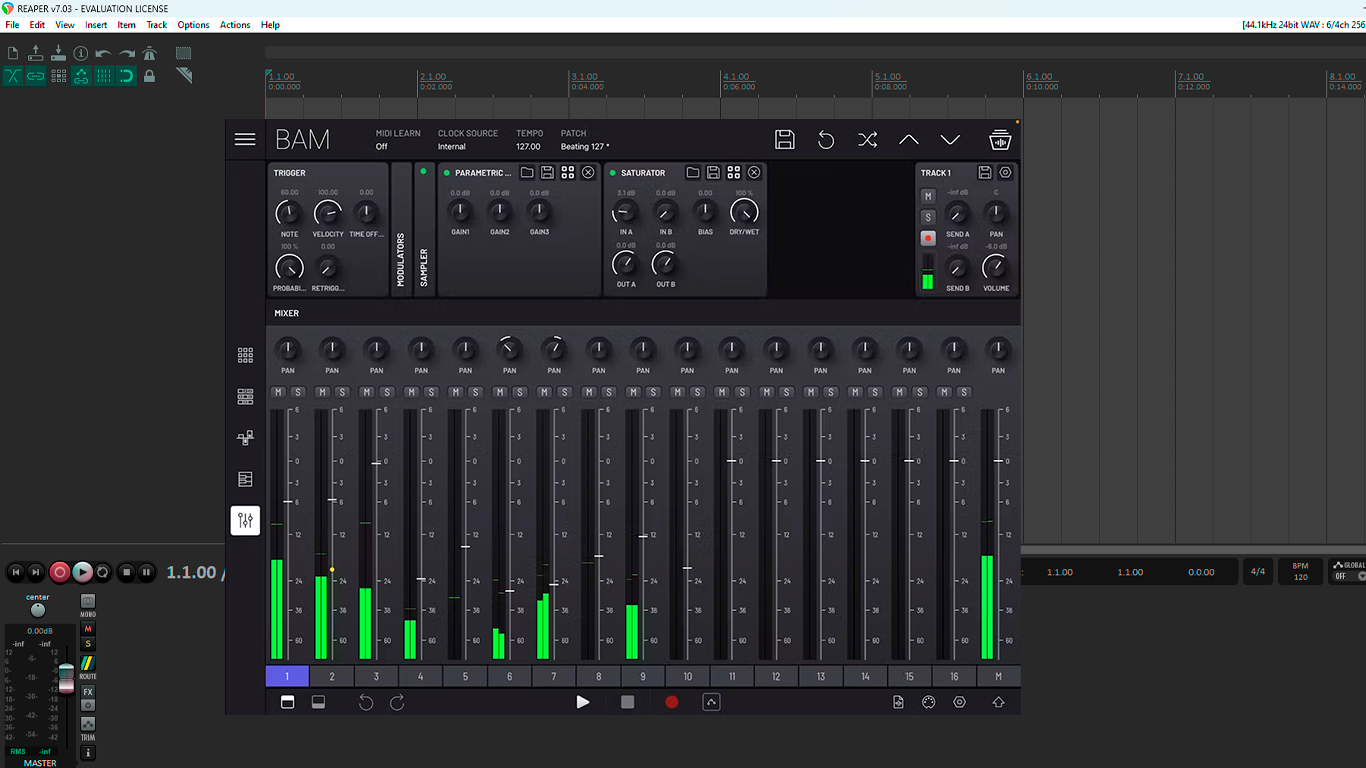Mute the REAPER master track
Screen dimensions: 1366x768
pos(88,629)
